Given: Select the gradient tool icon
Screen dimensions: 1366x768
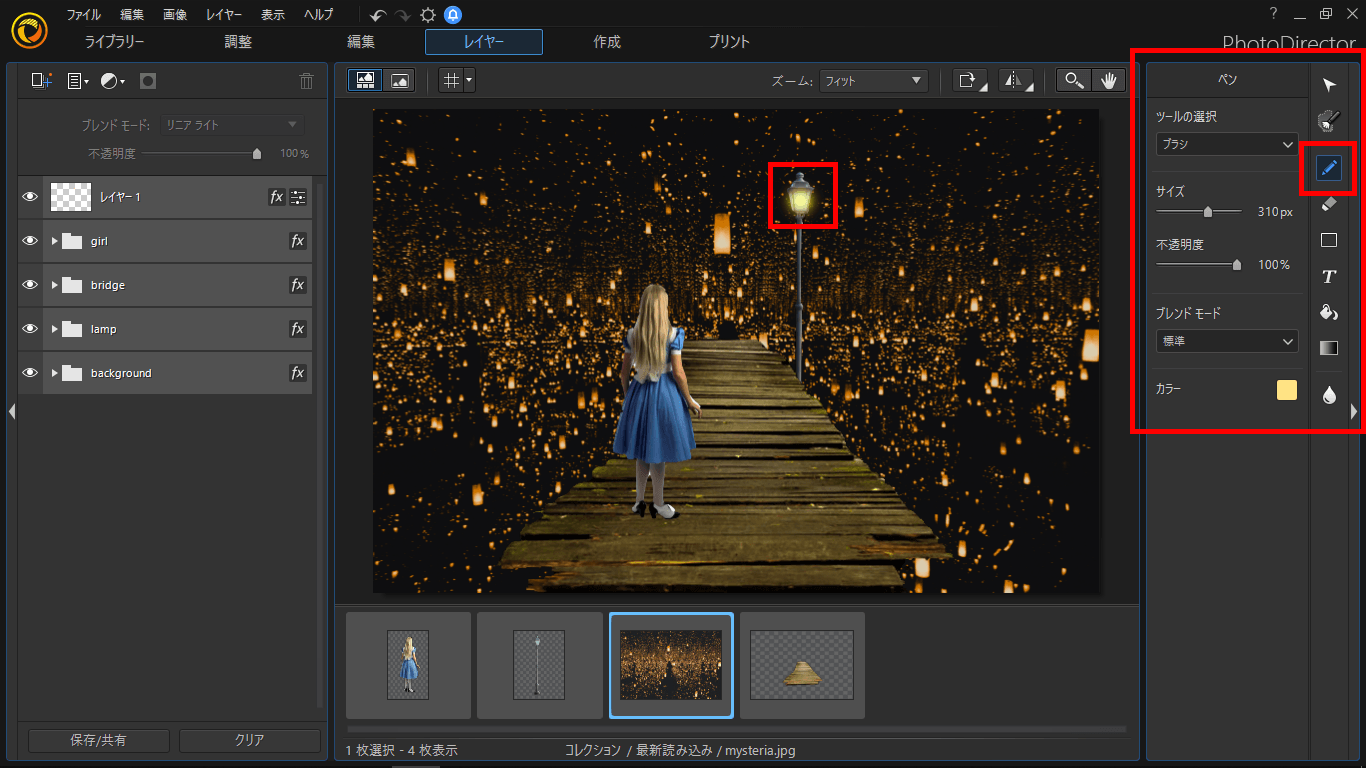Looking at the screenshot, I should click(1329, 348).
